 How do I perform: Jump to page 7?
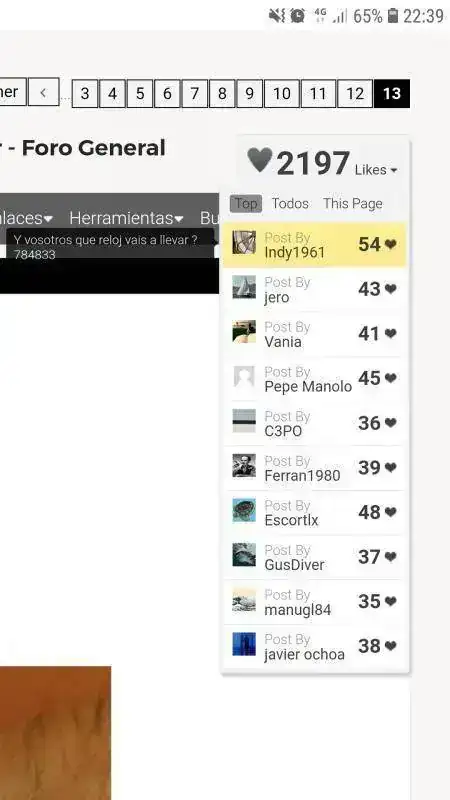click(x=194, y=94)
